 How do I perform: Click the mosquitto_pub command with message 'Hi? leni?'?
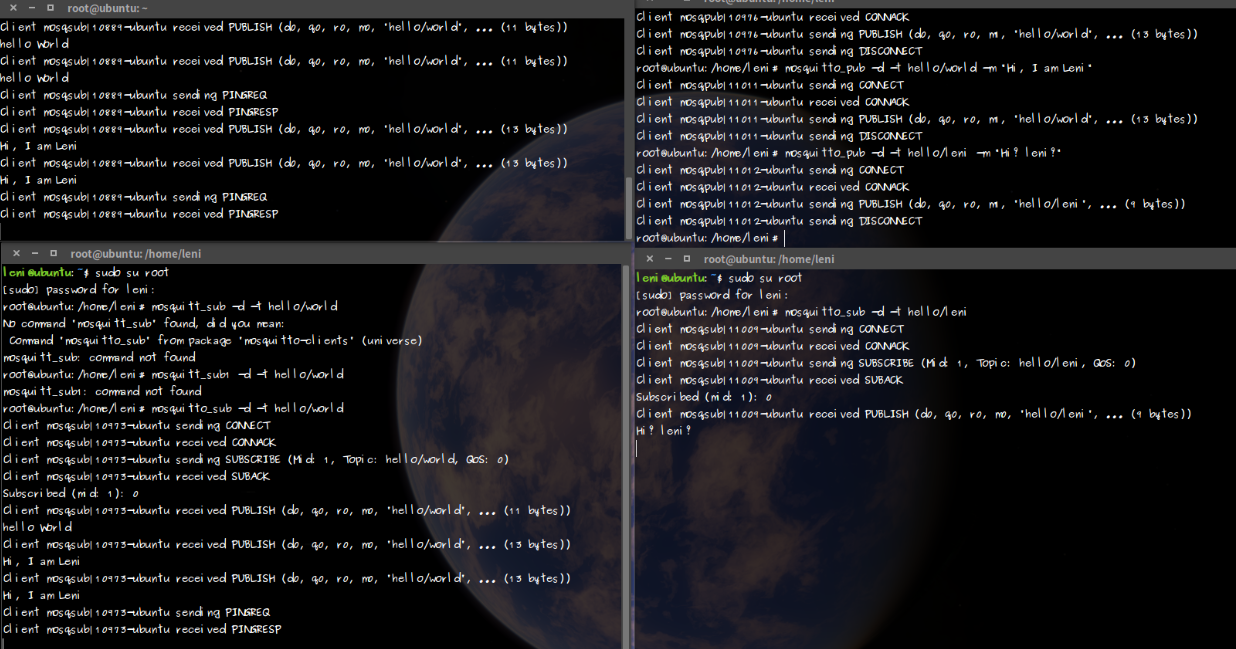point(848,153)
